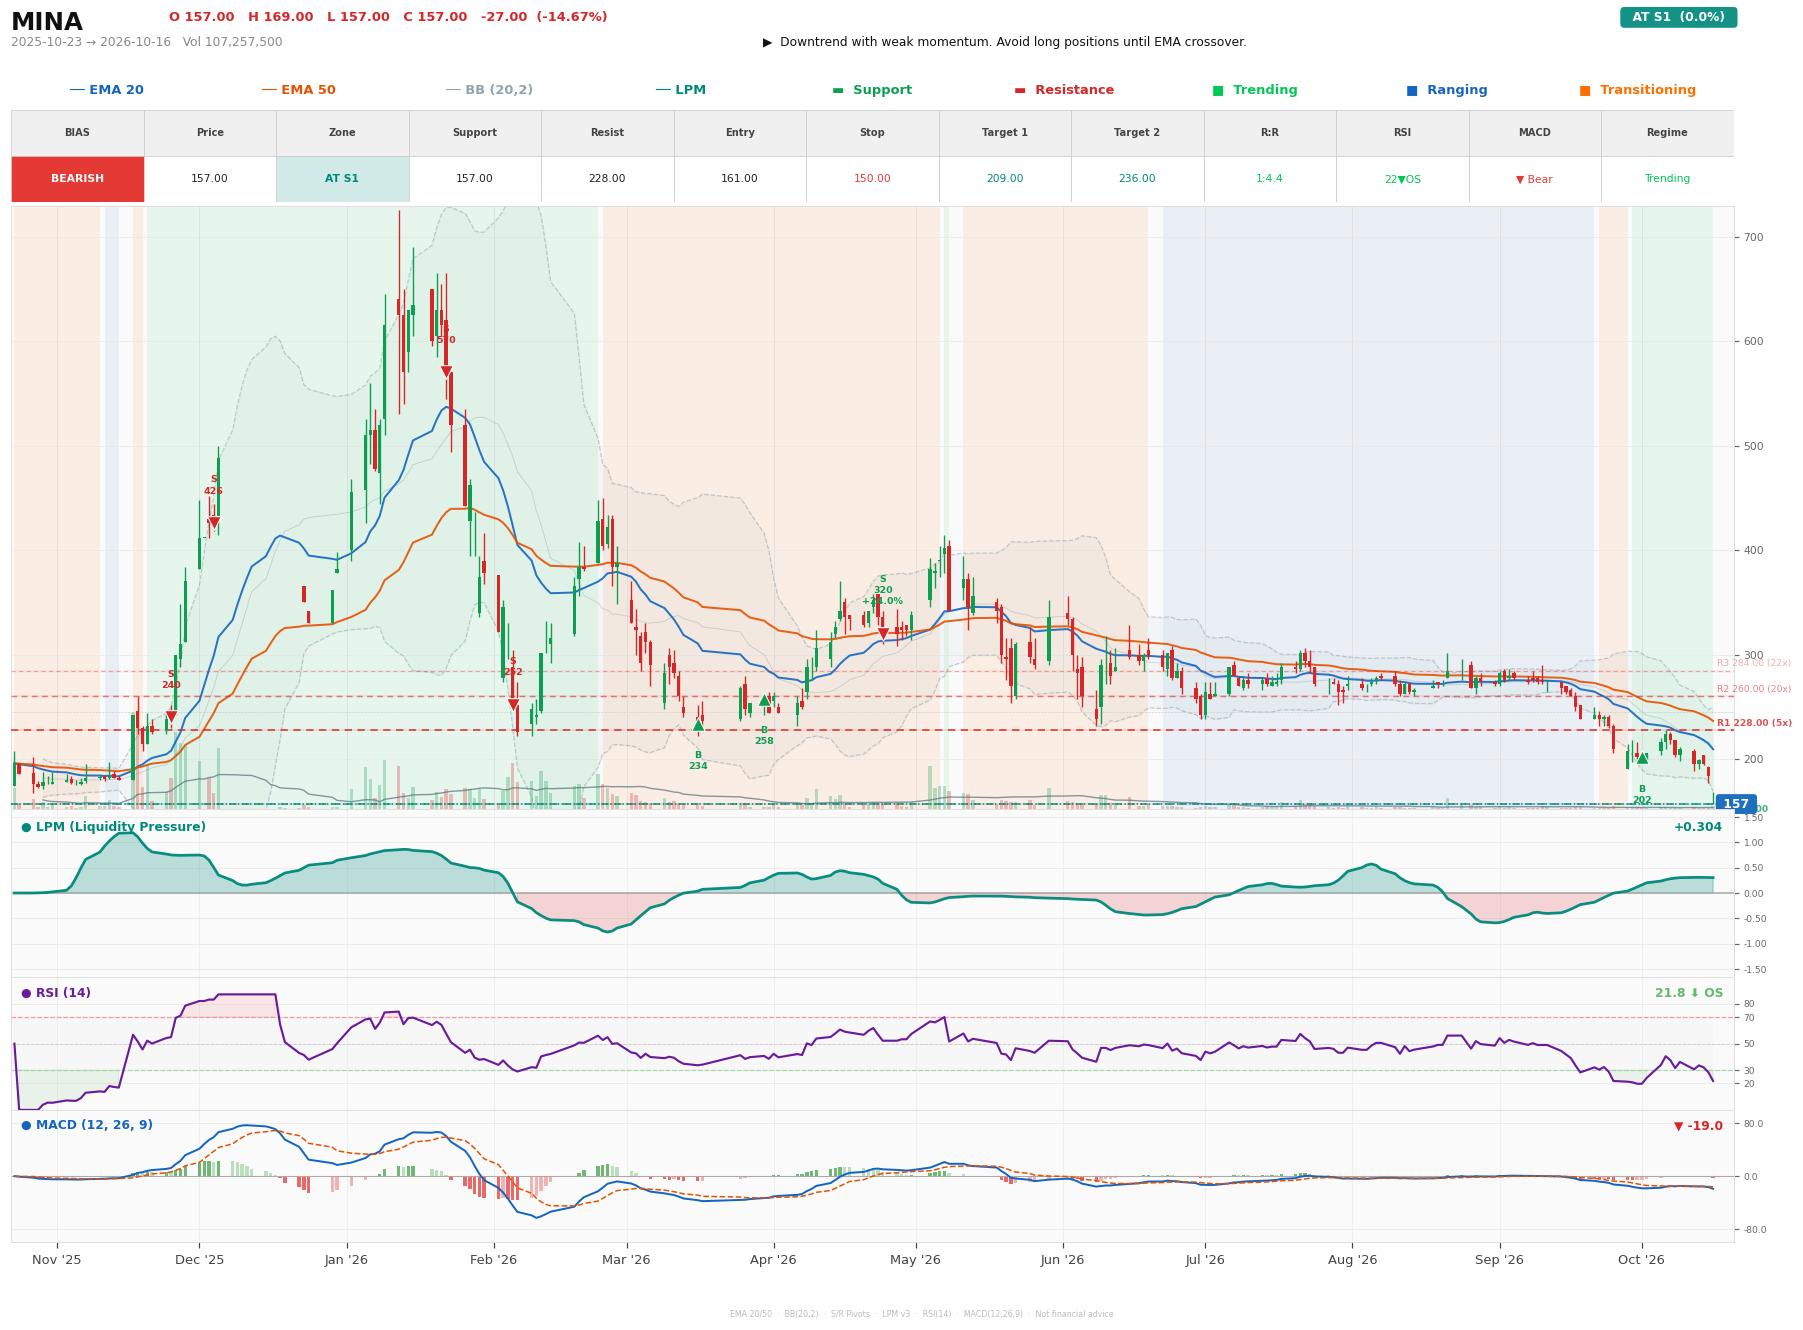
Task: Click the sell marker labeled S 252
Action: pyautogui.click(x=513, y=704)
